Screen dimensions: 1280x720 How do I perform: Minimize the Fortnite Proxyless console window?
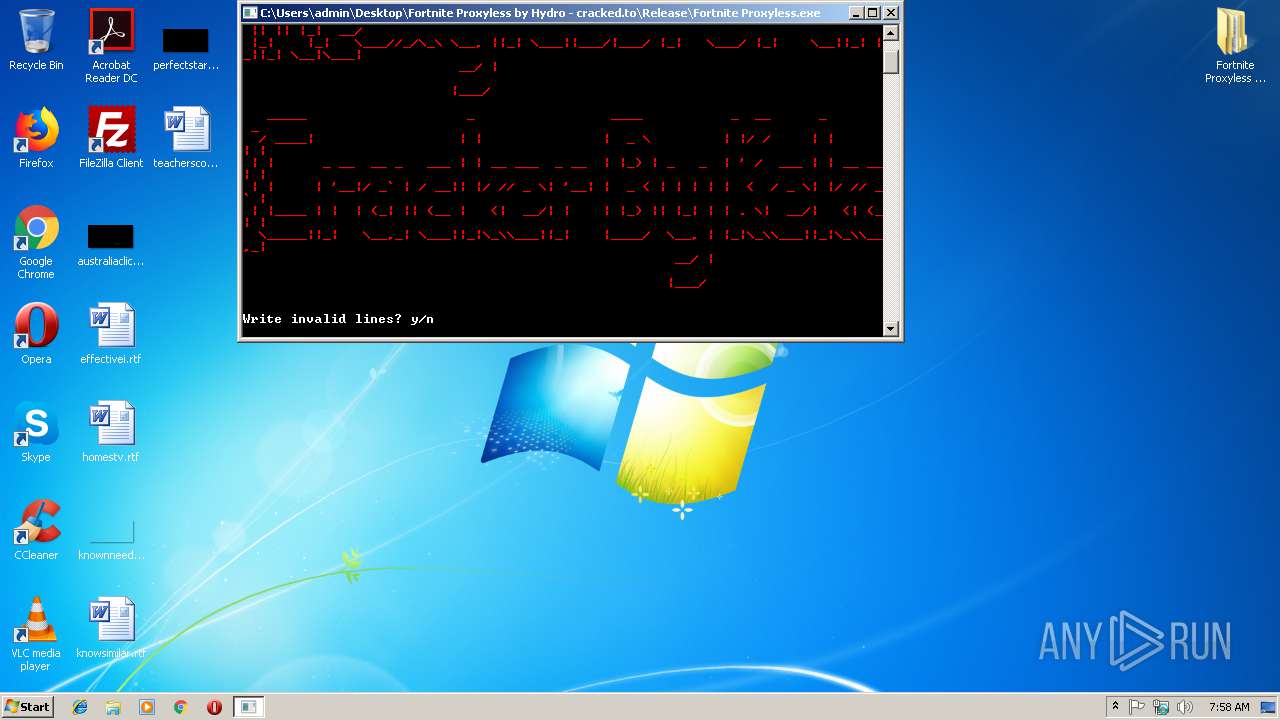[856, 13]
